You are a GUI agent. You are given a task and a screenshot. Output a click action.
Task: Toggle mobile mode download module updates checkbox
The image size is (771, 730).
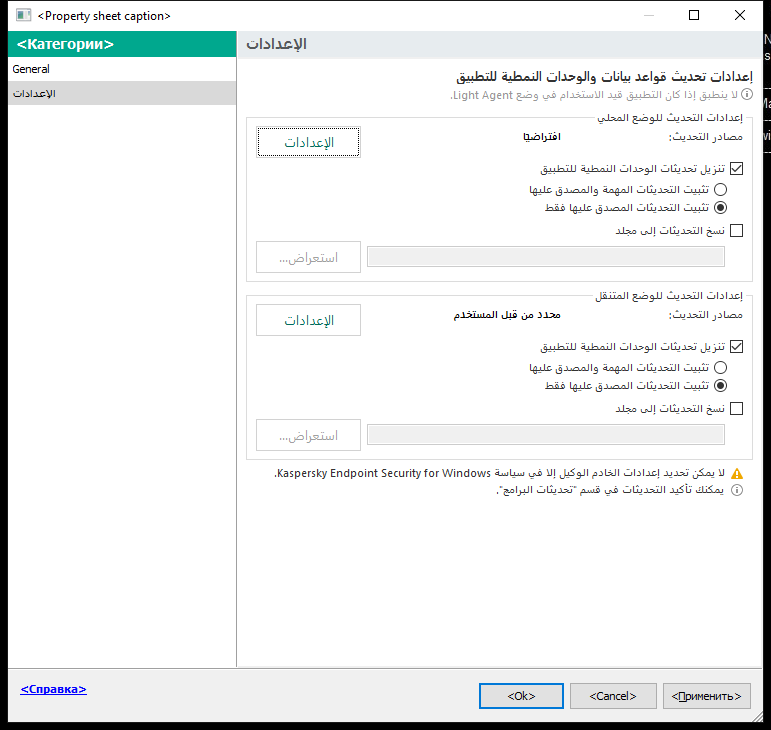coord(736,347)
